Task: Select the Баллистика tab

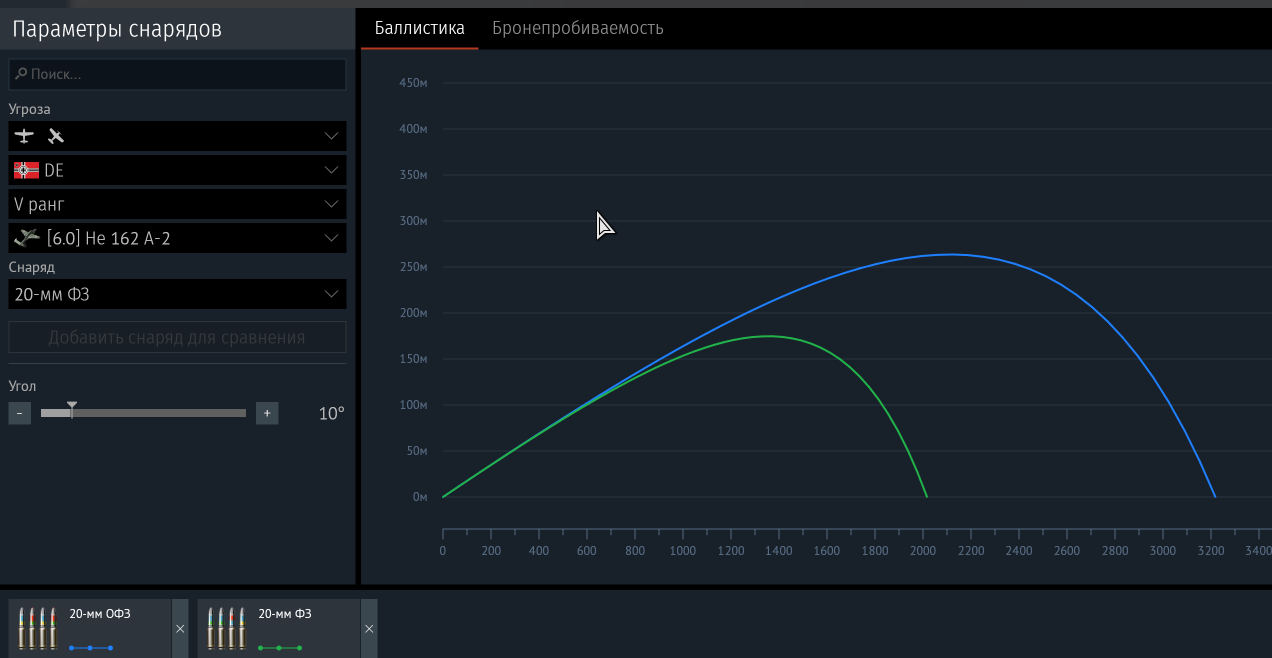Action: pyautogui.click(x=419, y=28)
